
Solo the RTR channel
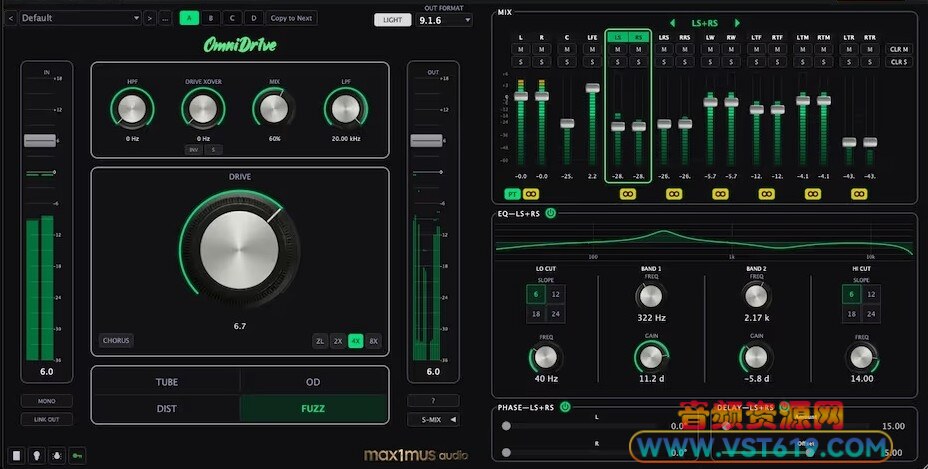869,62
